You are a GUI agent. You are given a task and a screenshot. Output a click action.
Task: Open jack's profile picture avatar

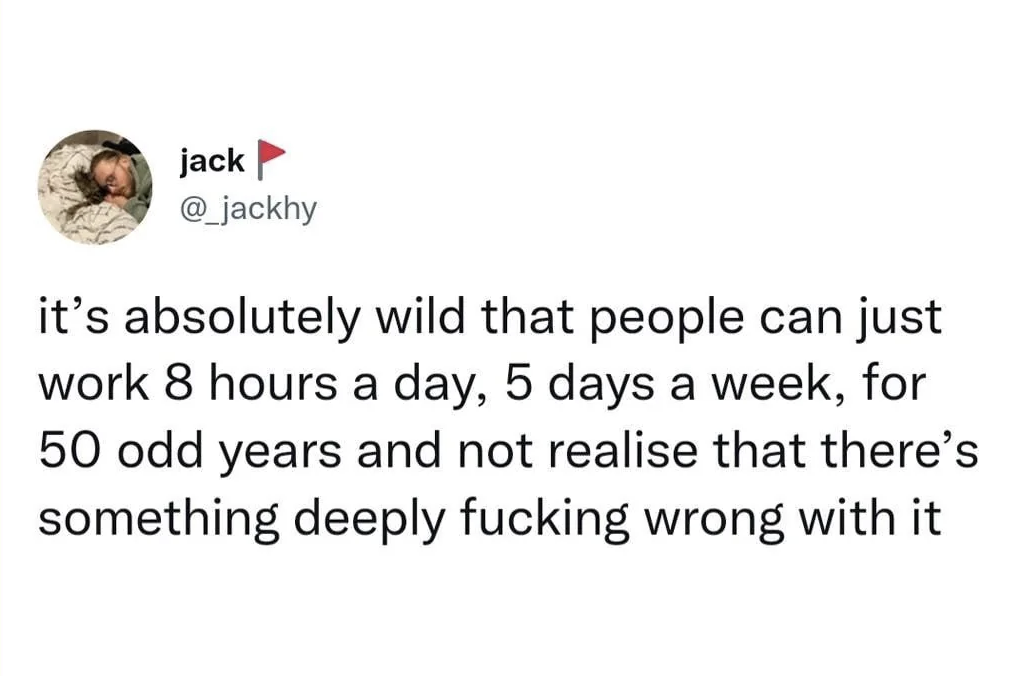point(95,187)
